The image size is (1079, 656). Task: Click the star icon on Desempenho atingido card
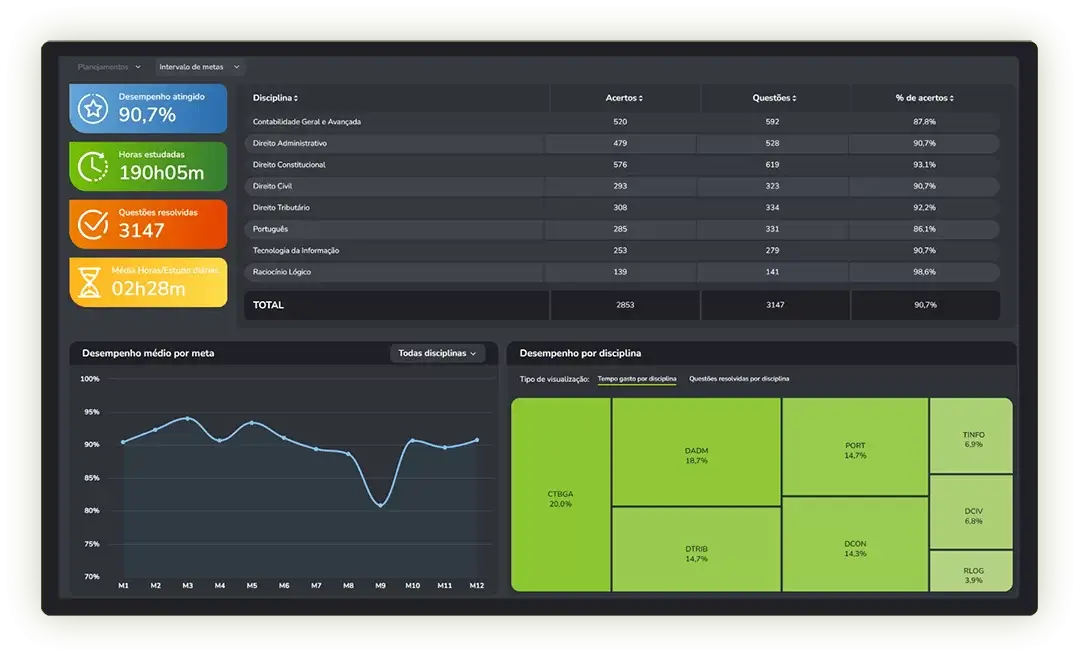coord(93,109)
